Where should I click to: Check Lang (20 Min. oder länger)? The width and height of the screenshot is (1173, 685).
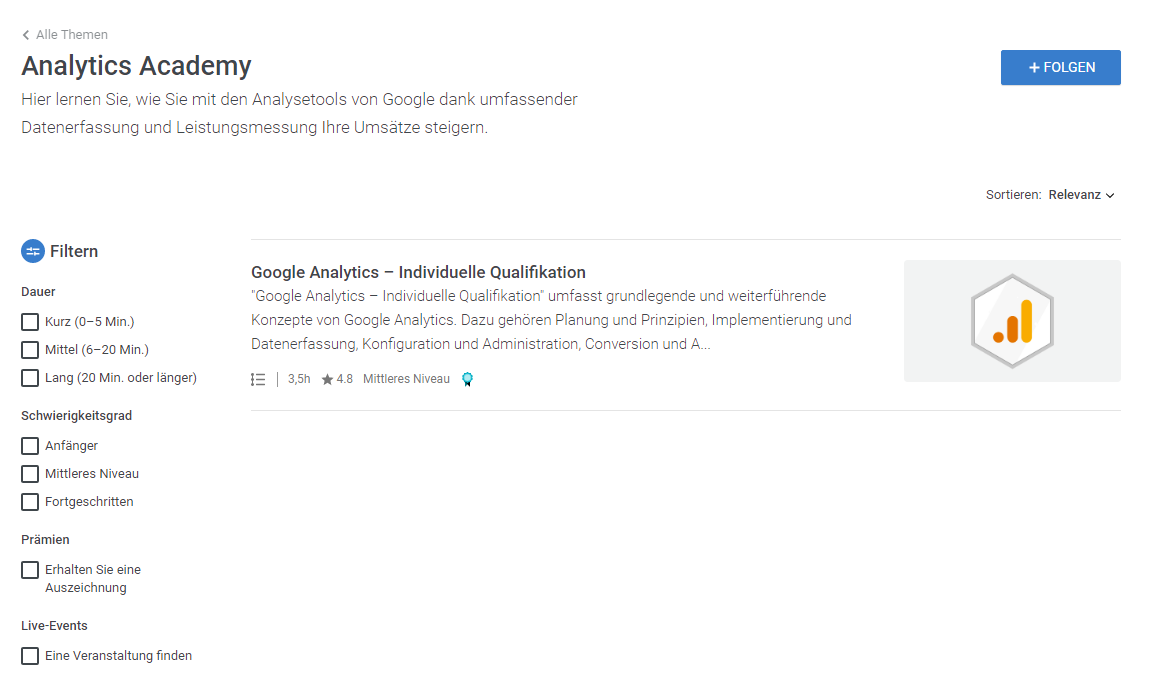(30, 378)
